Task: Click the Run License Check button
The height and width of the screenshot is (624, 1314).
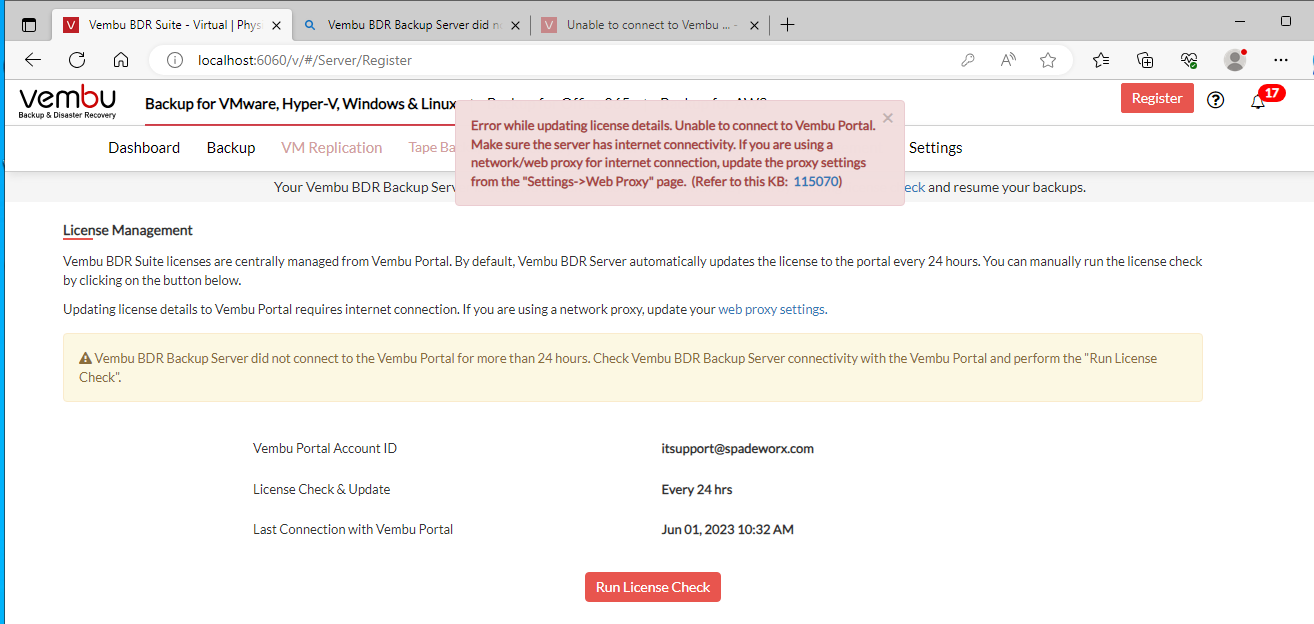Action: [x=653, y=587]
